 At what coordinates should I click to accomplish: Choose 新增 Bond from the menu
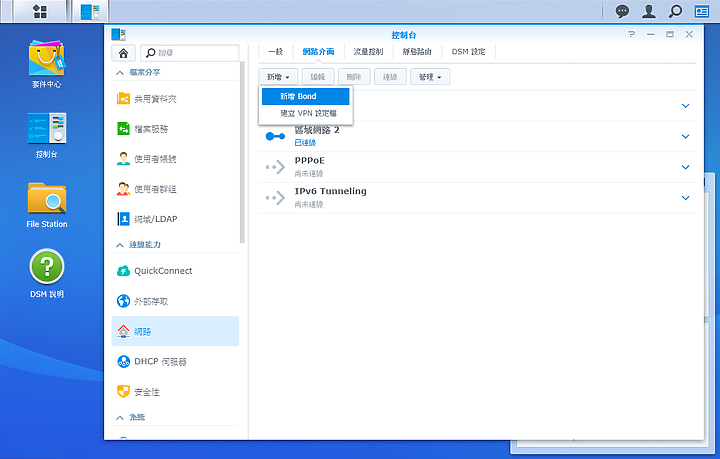coord(305,96)
